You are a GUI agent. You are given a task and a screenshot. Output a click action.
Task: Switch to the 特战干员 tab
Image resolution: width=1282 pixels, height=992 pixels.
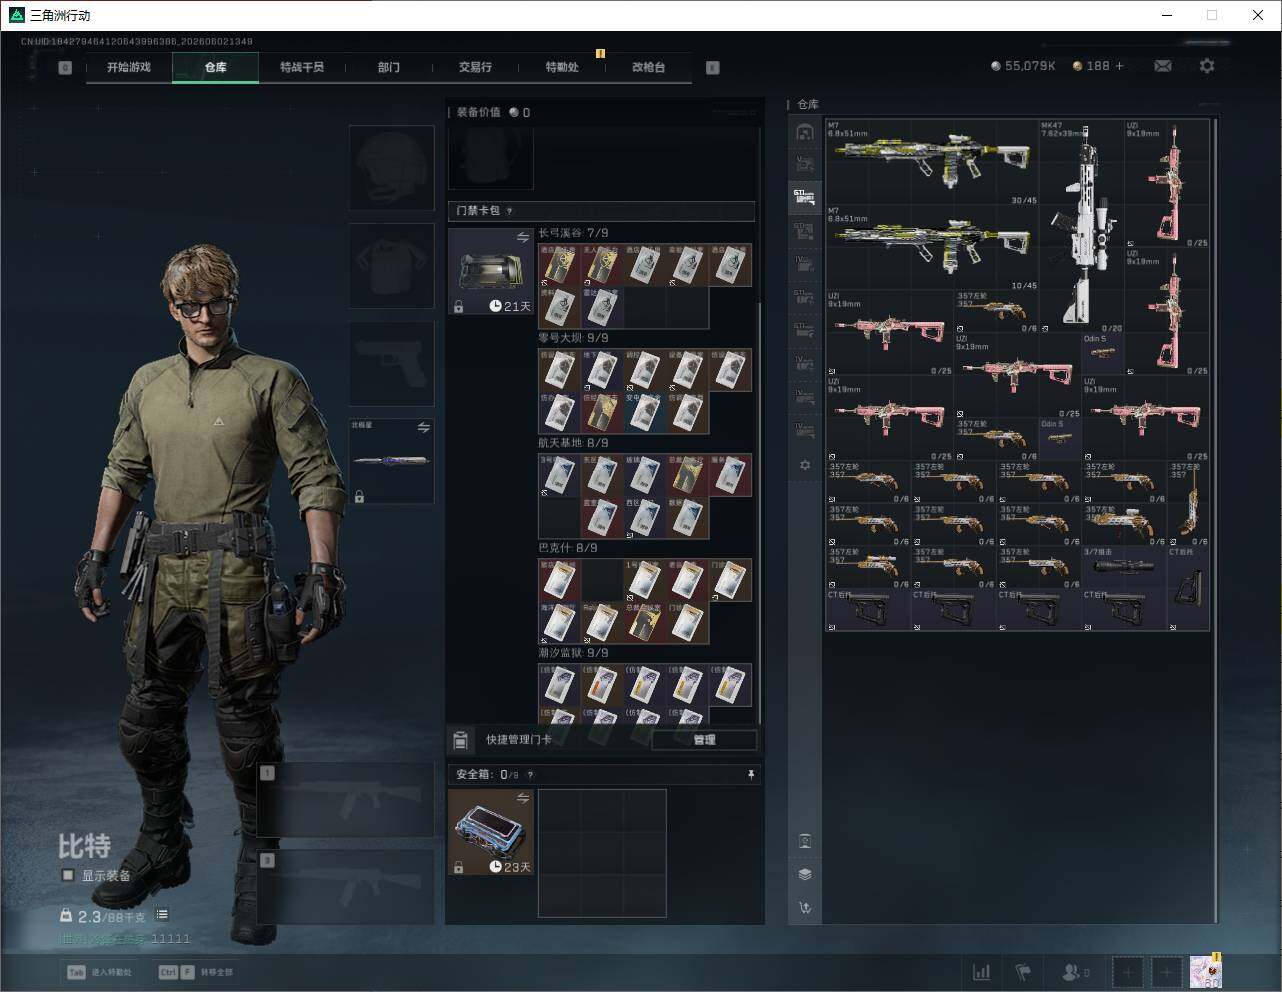coord(302,67)
